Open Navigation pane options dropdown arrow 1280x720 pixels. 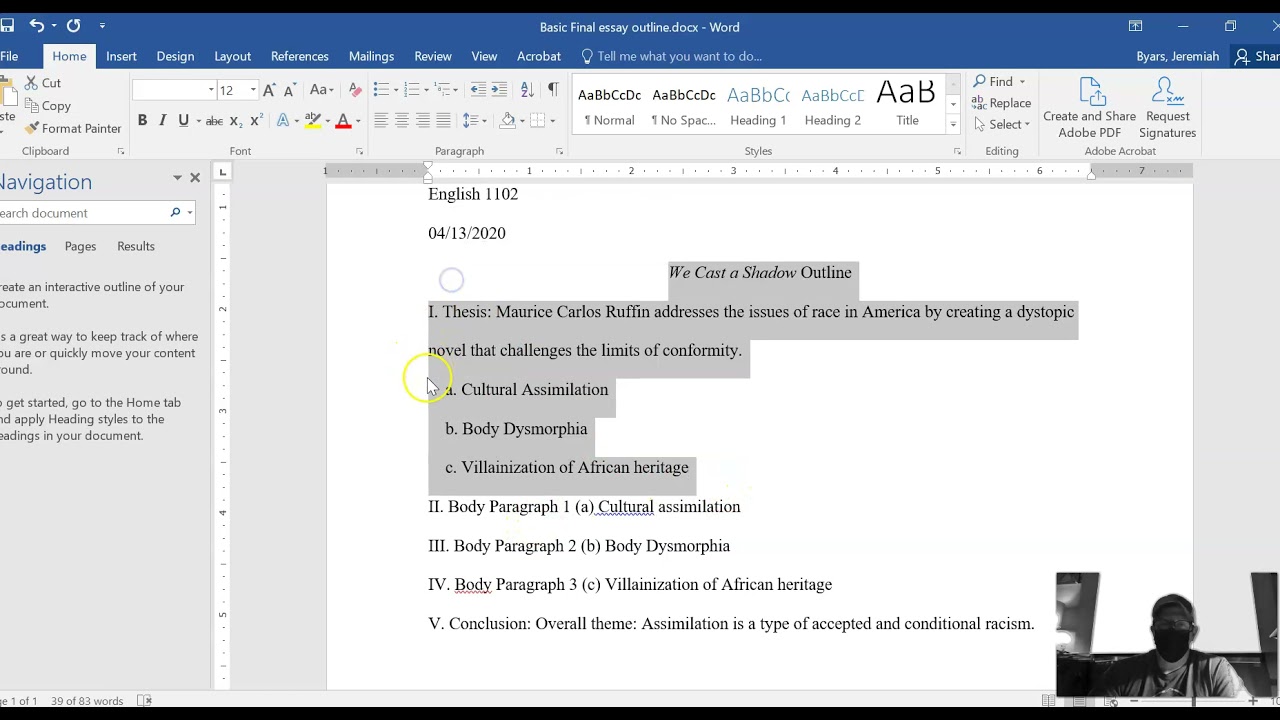[x=177, y=178]
